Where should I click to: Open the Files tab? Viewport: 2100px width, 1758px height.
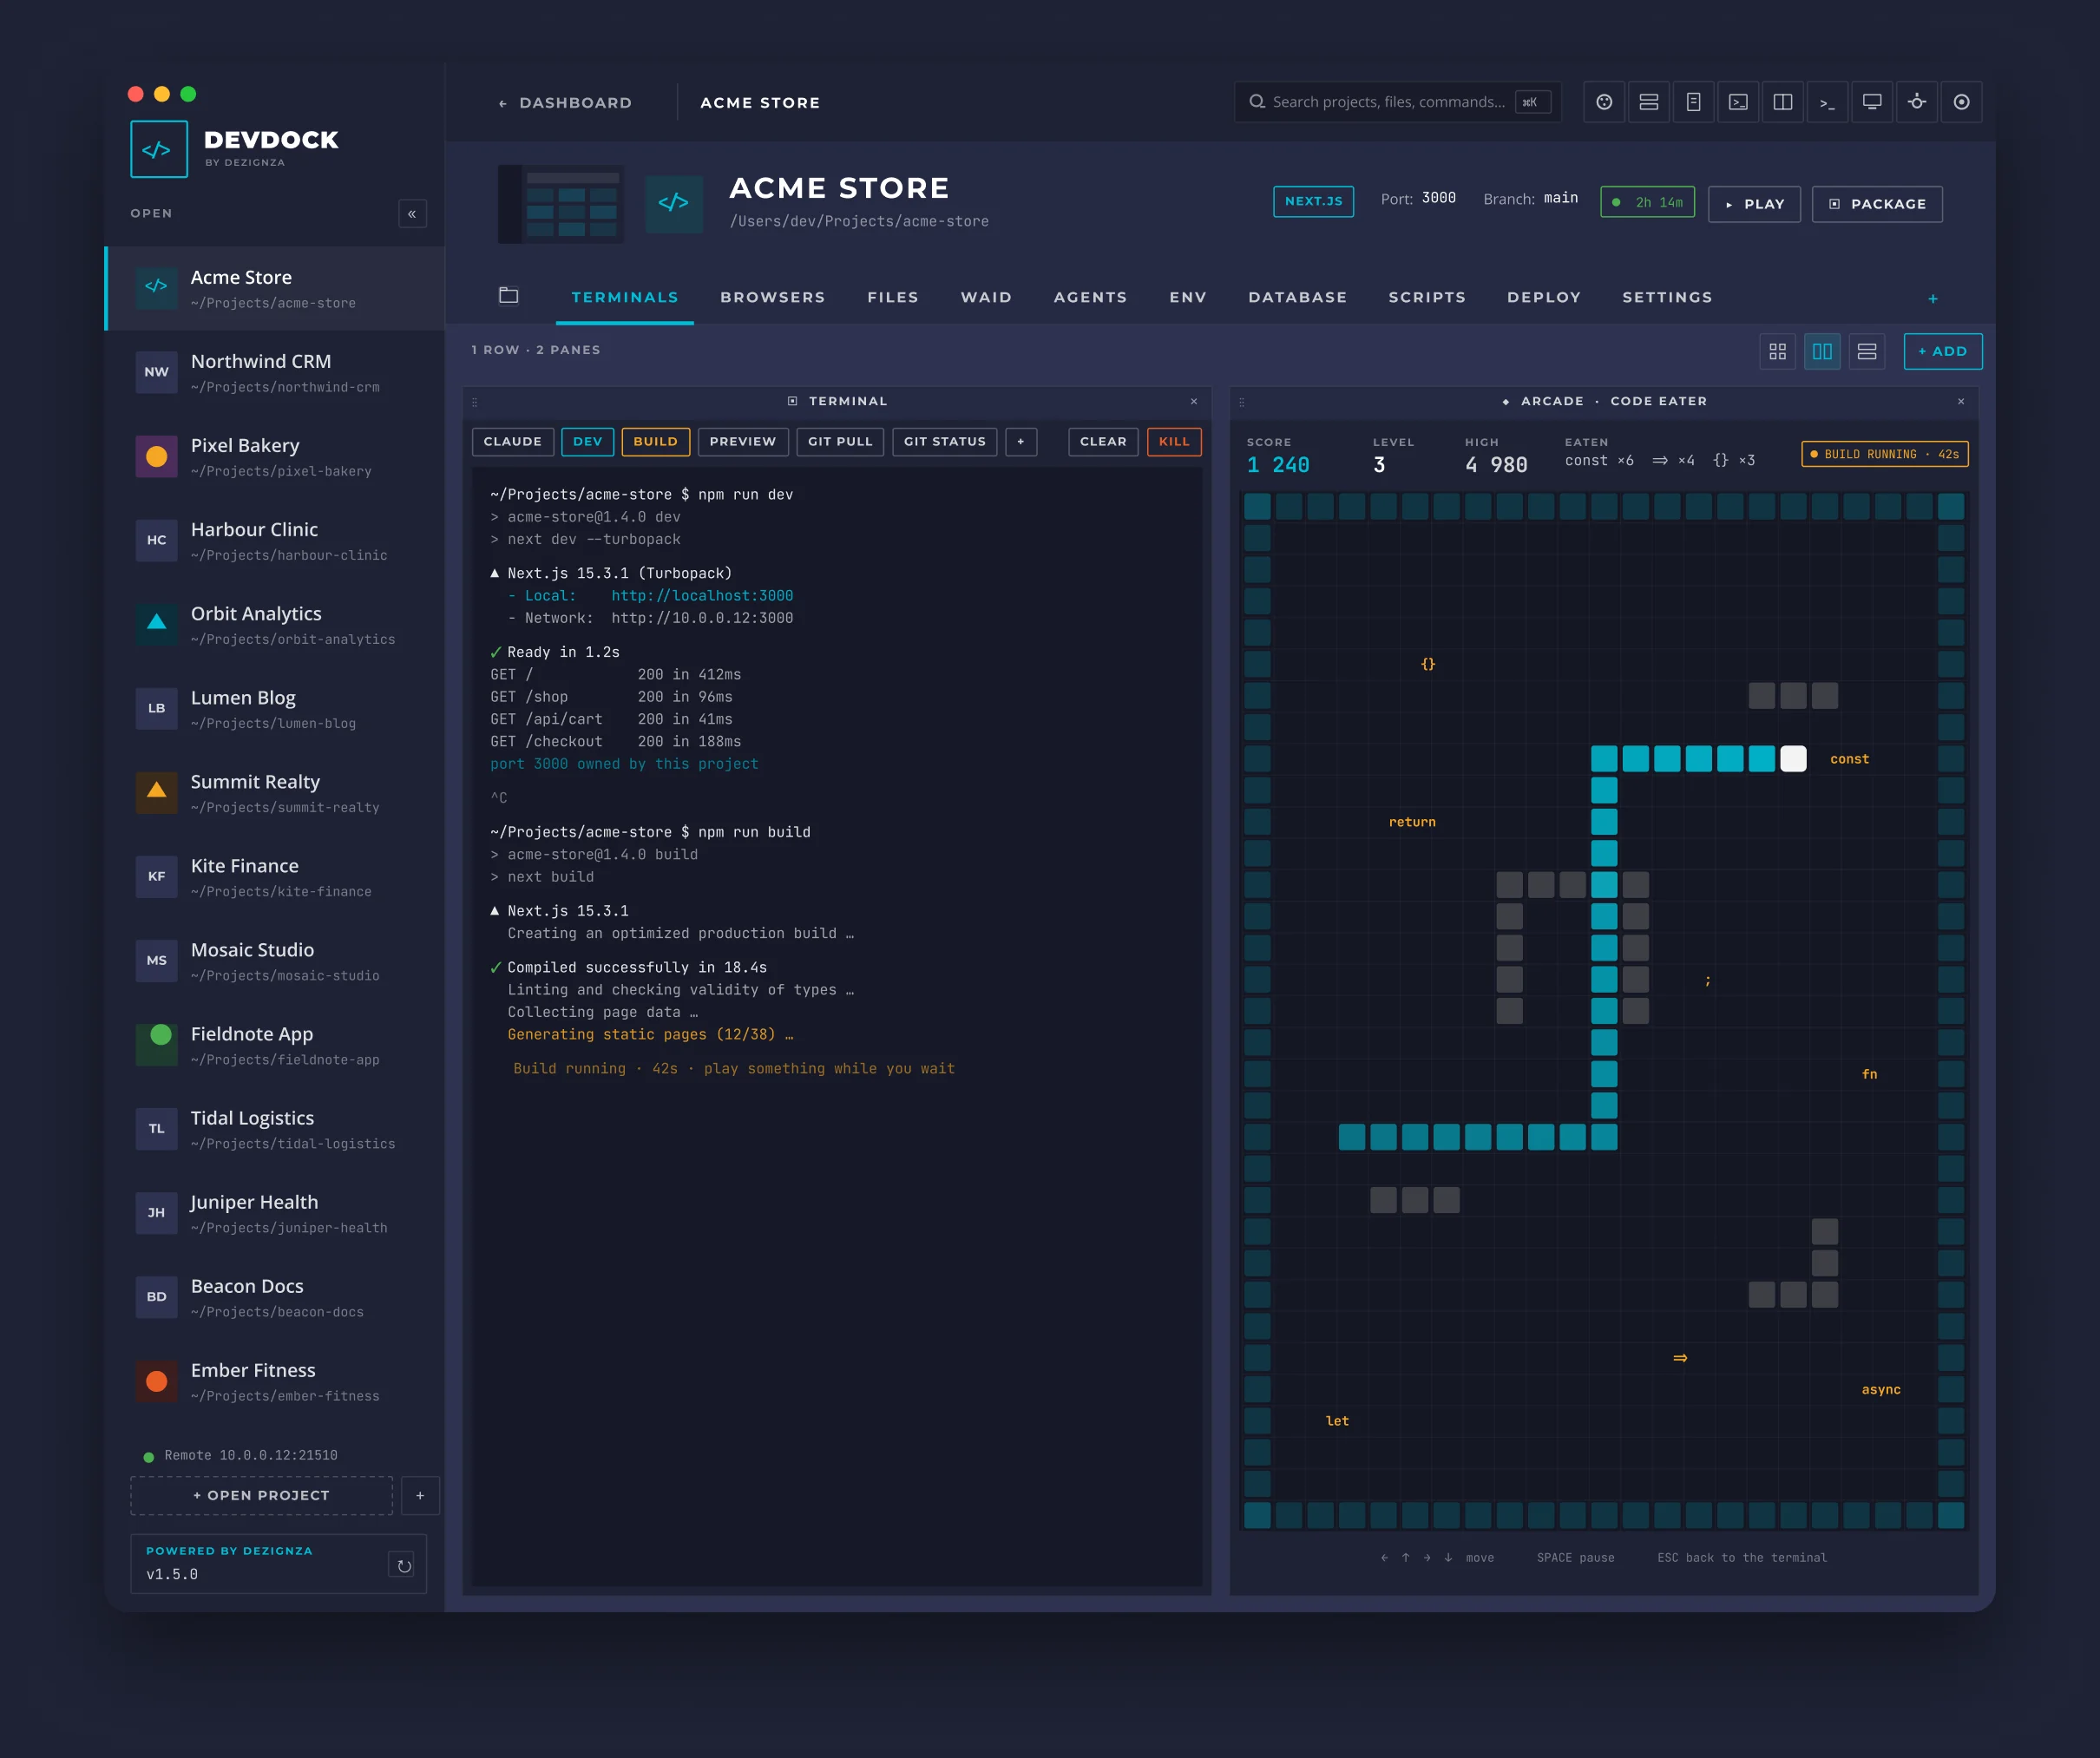pos(893,297)
